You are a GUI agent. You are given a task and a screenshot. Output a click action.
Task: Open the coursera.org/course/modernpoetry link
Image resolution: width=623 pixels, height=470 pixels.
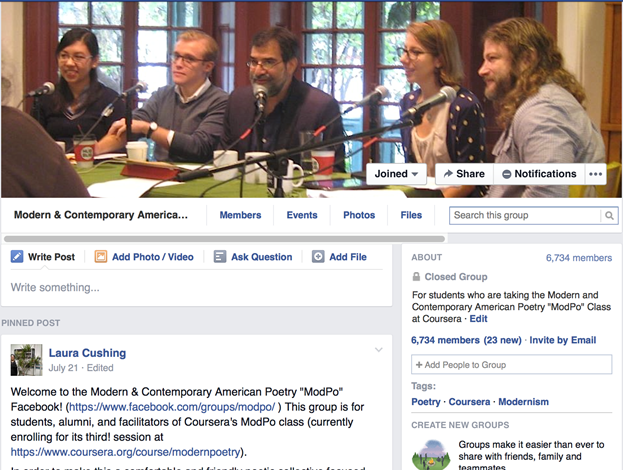coord(126,452)
